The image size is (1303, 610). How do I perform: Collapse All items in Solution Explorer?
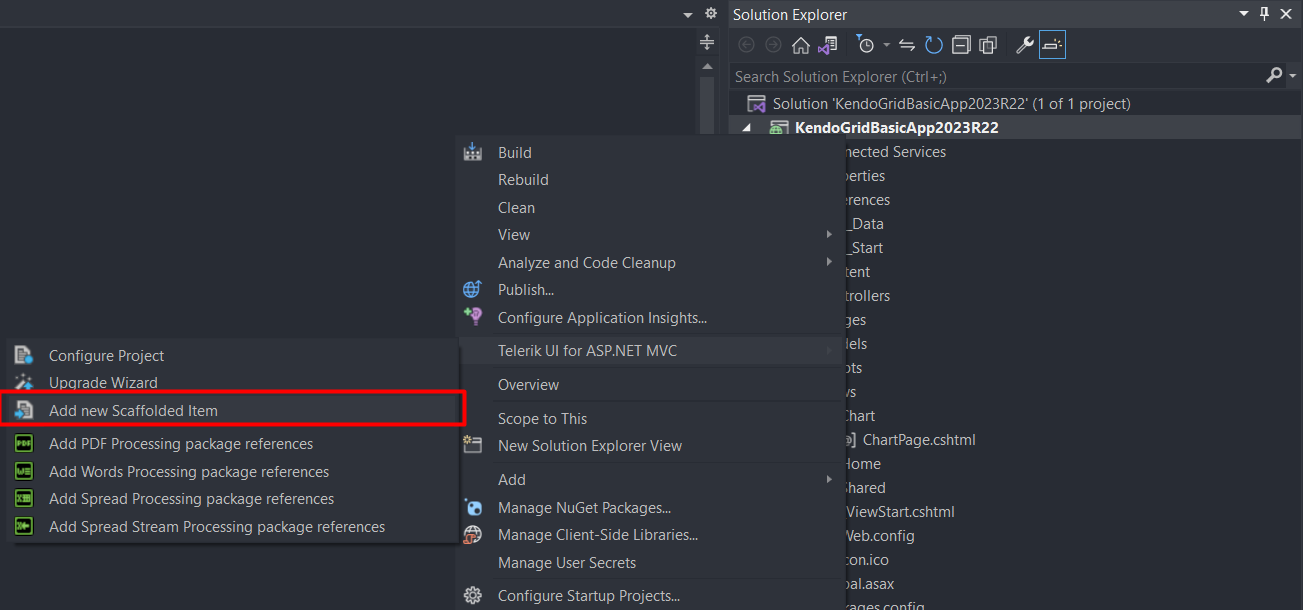tap(961, 44)
